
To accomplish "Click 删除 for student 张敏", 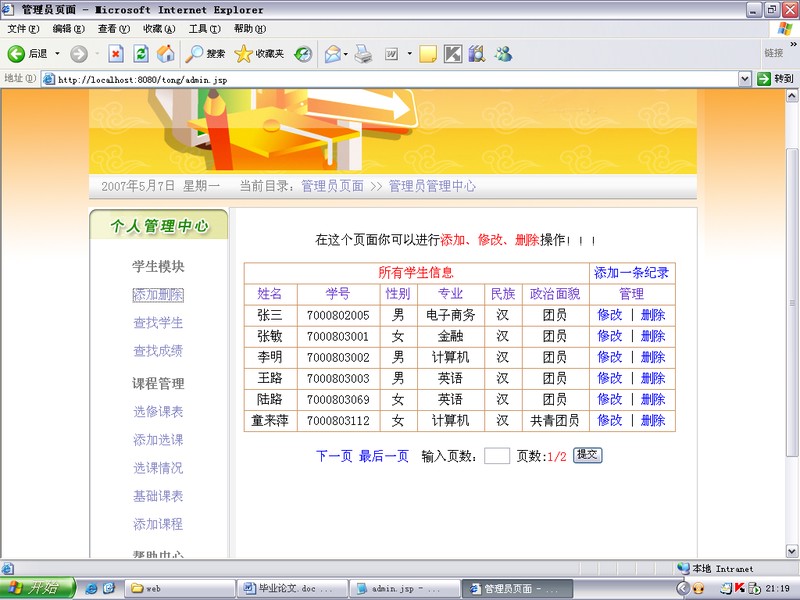I will tap(653, 336).
